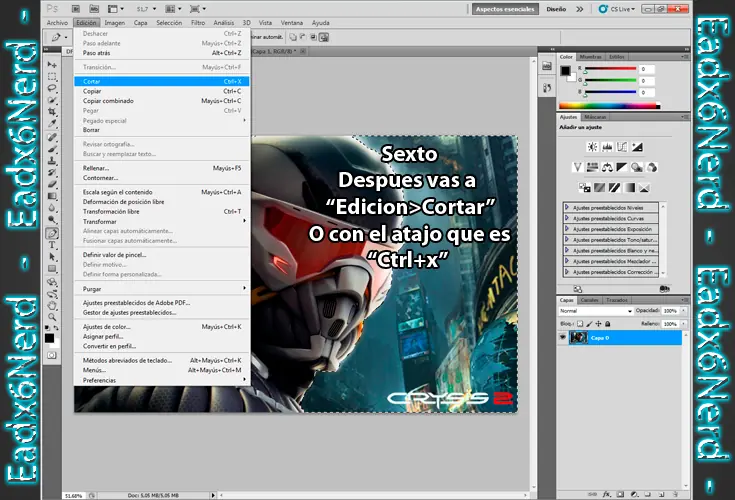
Task: Toggle lock transparent pixels for layer
Action: (x=580, y=324)
